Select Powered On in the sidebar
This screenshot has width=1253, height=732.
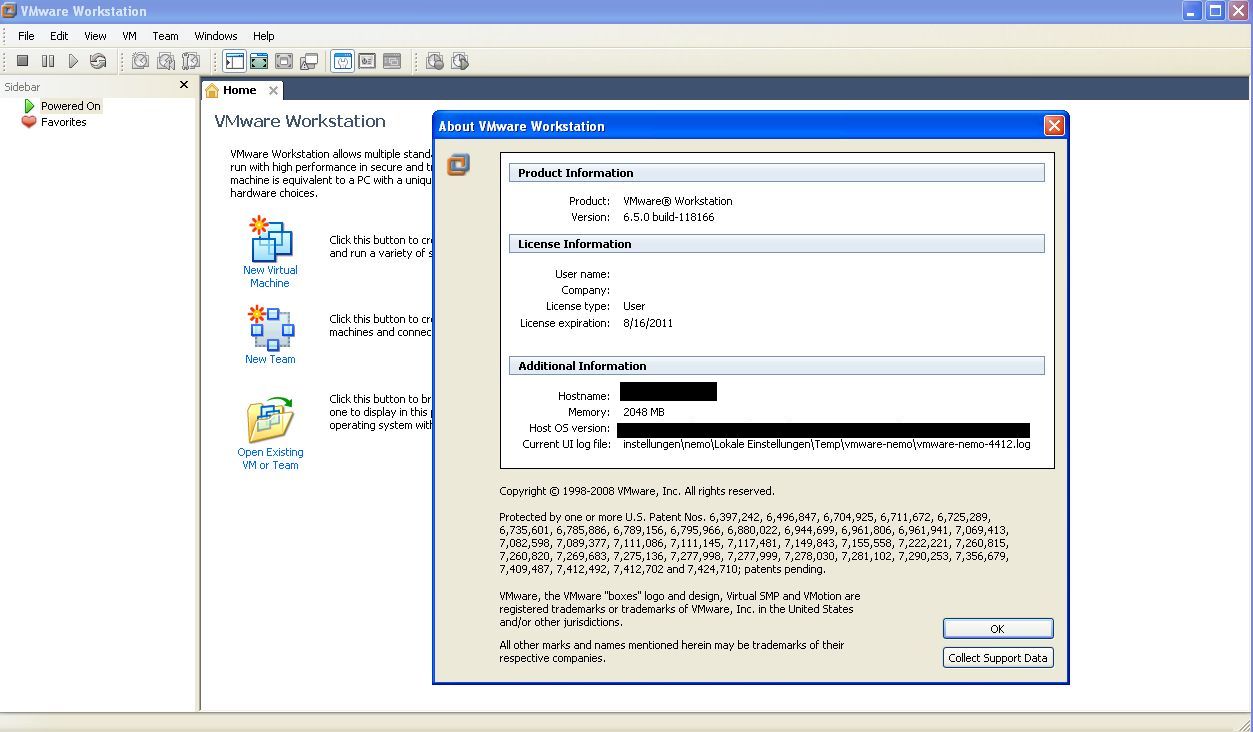[70, 106]
